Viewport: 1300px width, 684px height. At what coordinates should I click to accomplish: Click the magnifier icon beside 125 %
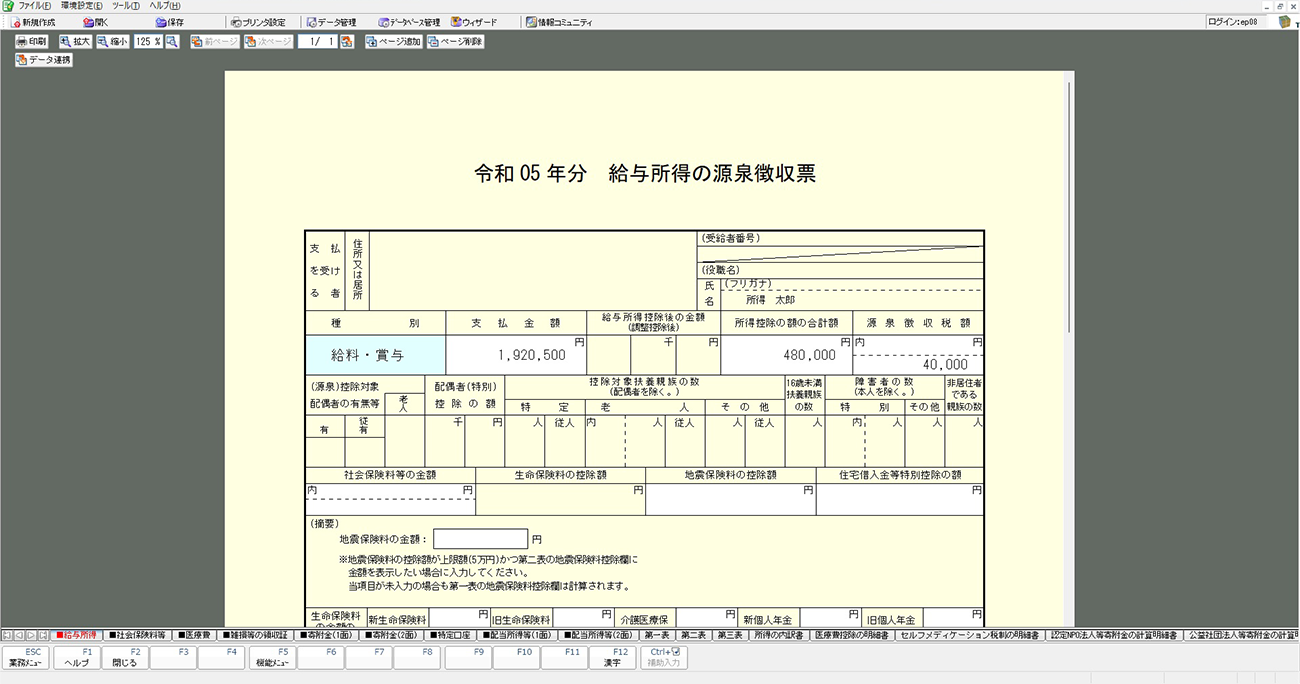pos(172,42)
